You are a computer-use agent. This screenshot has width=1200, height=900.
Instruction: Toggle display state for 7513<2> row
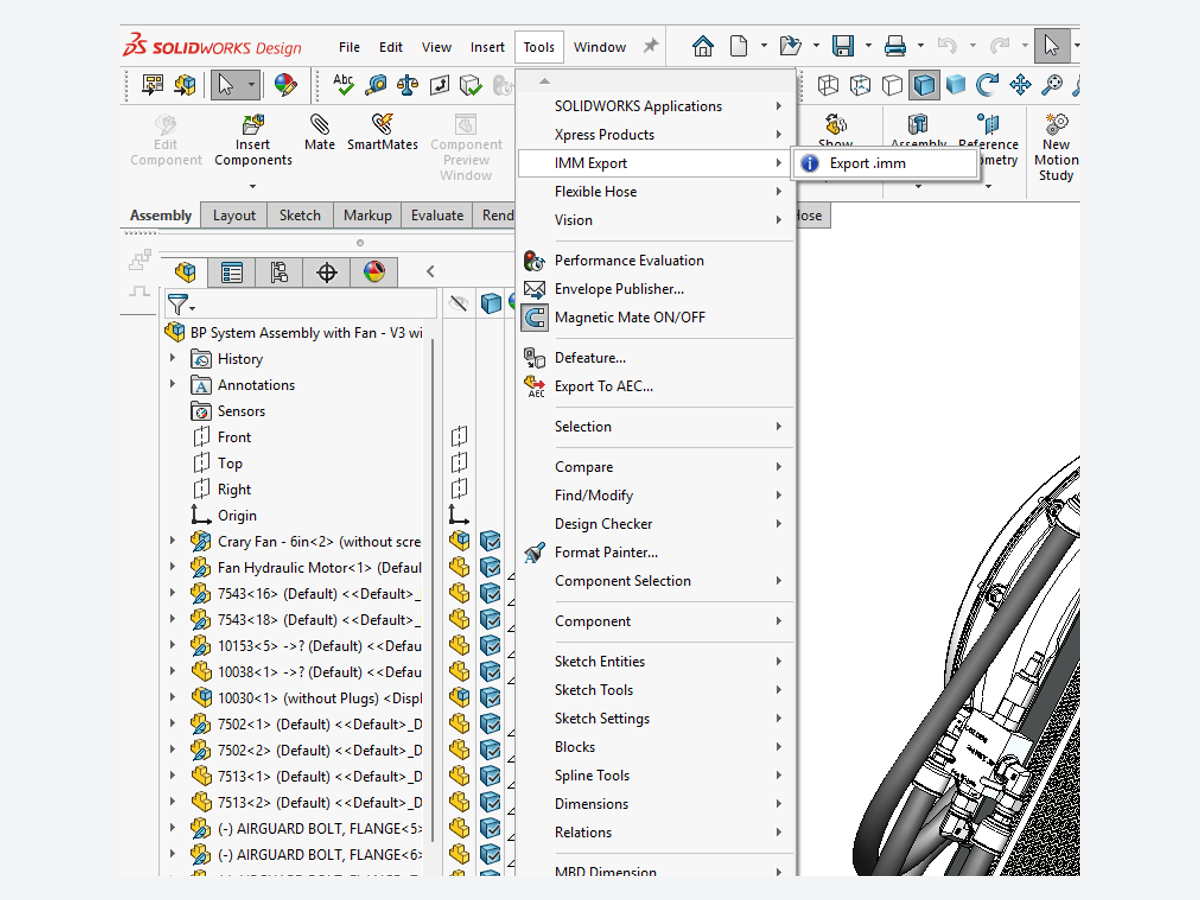(x=490, y=802)
